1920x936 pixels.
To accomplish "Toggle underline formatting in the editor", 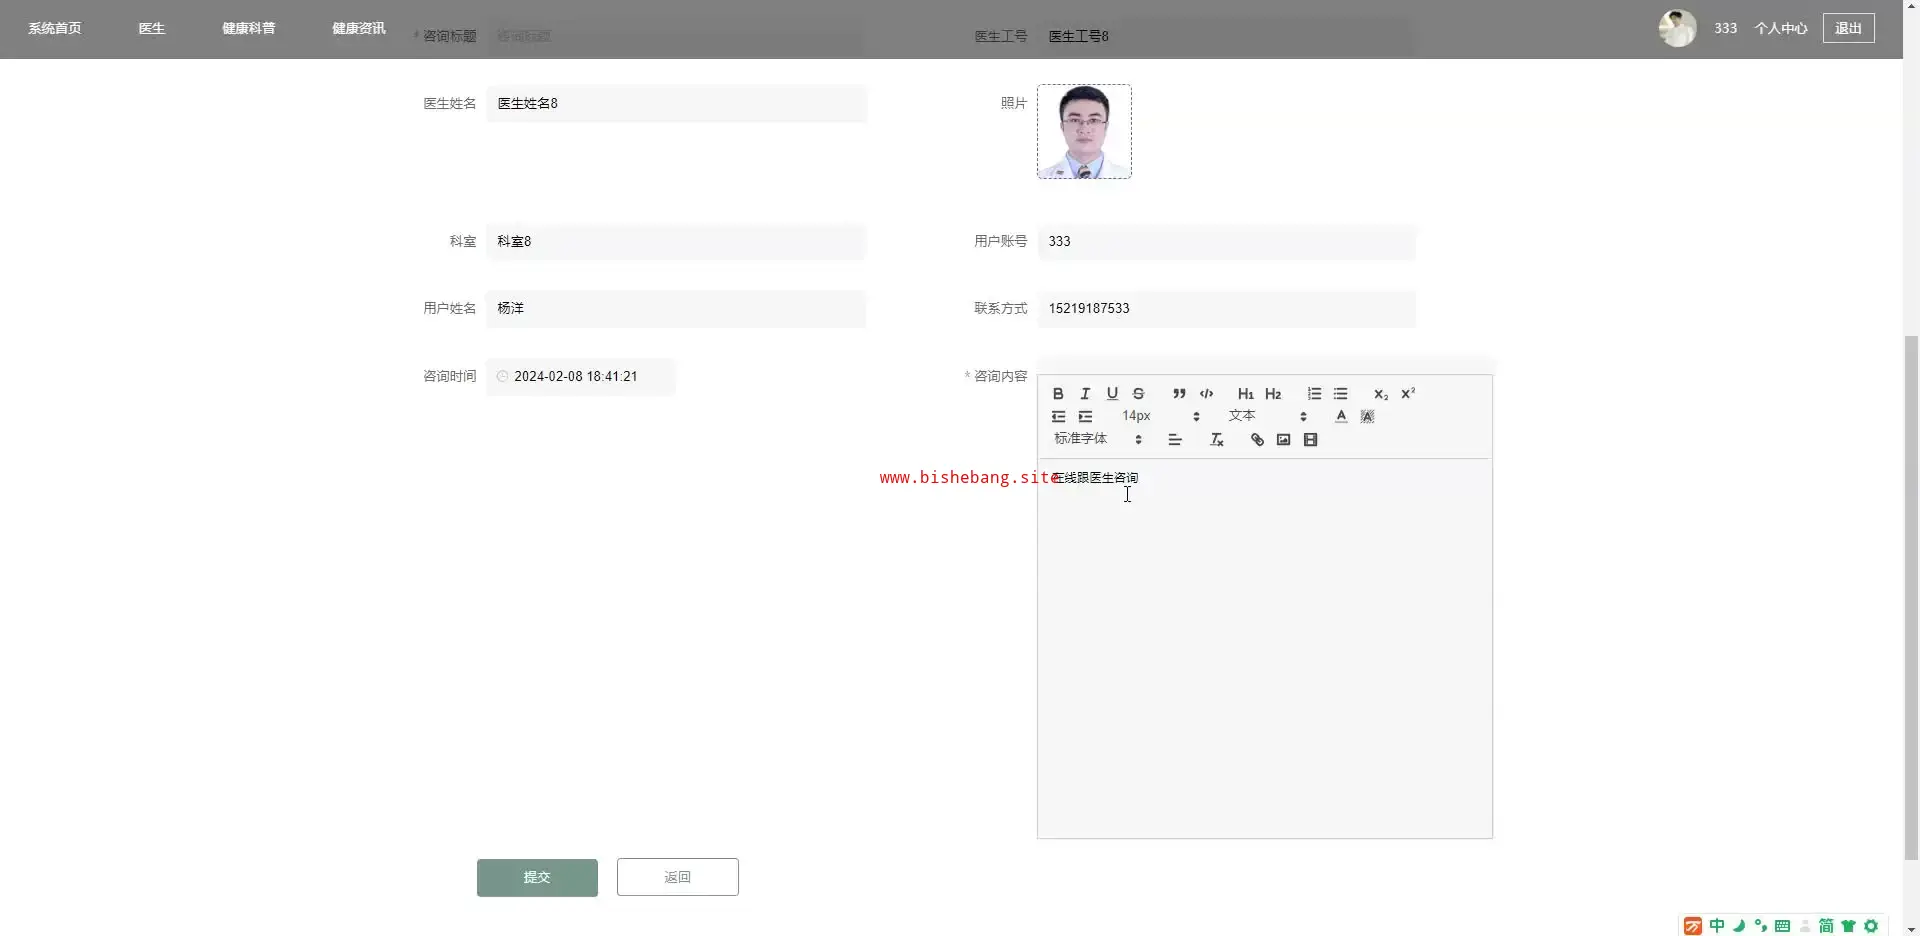I will click(1112, 394).
